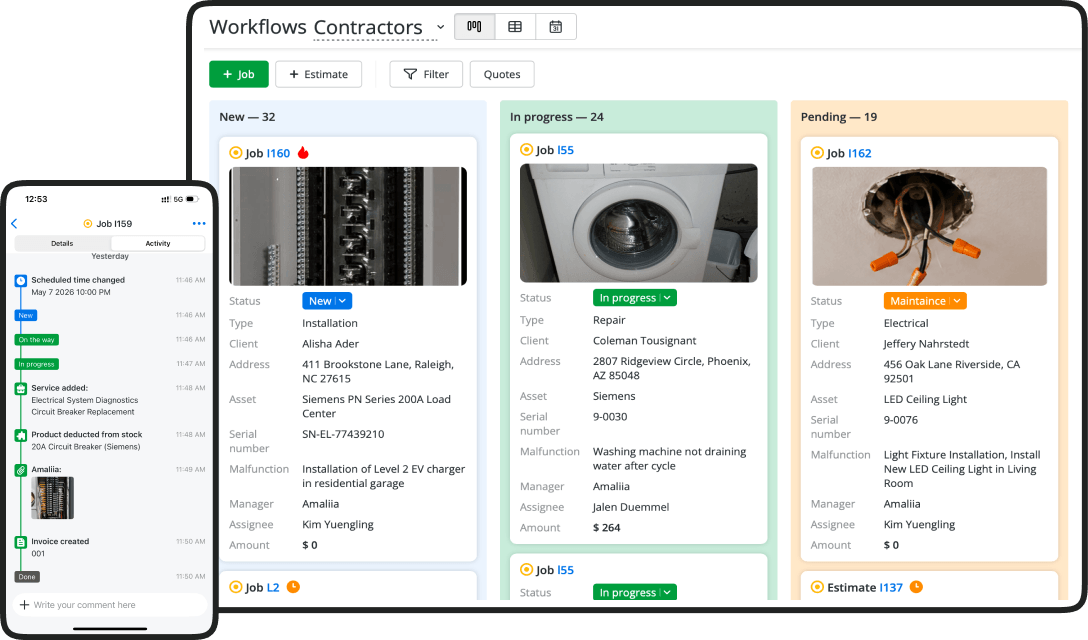Open the Workflows Contractors dropdown arrow
1088x640 pixels.
click(x=440, y=27)
